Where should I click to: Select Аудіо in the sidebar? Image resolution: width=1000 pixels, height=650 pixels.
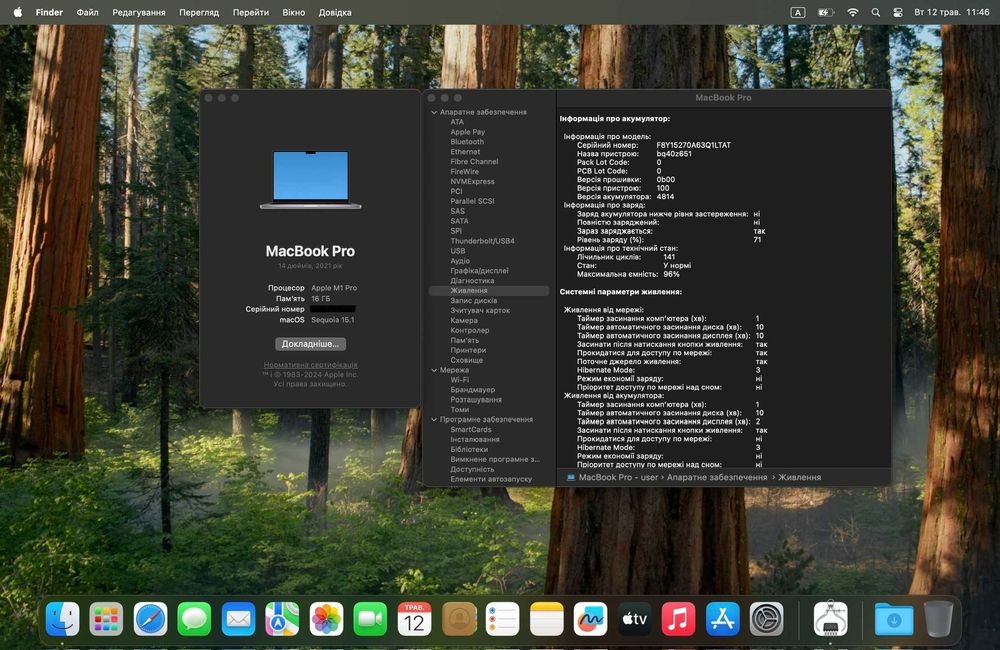coord(460,261)
